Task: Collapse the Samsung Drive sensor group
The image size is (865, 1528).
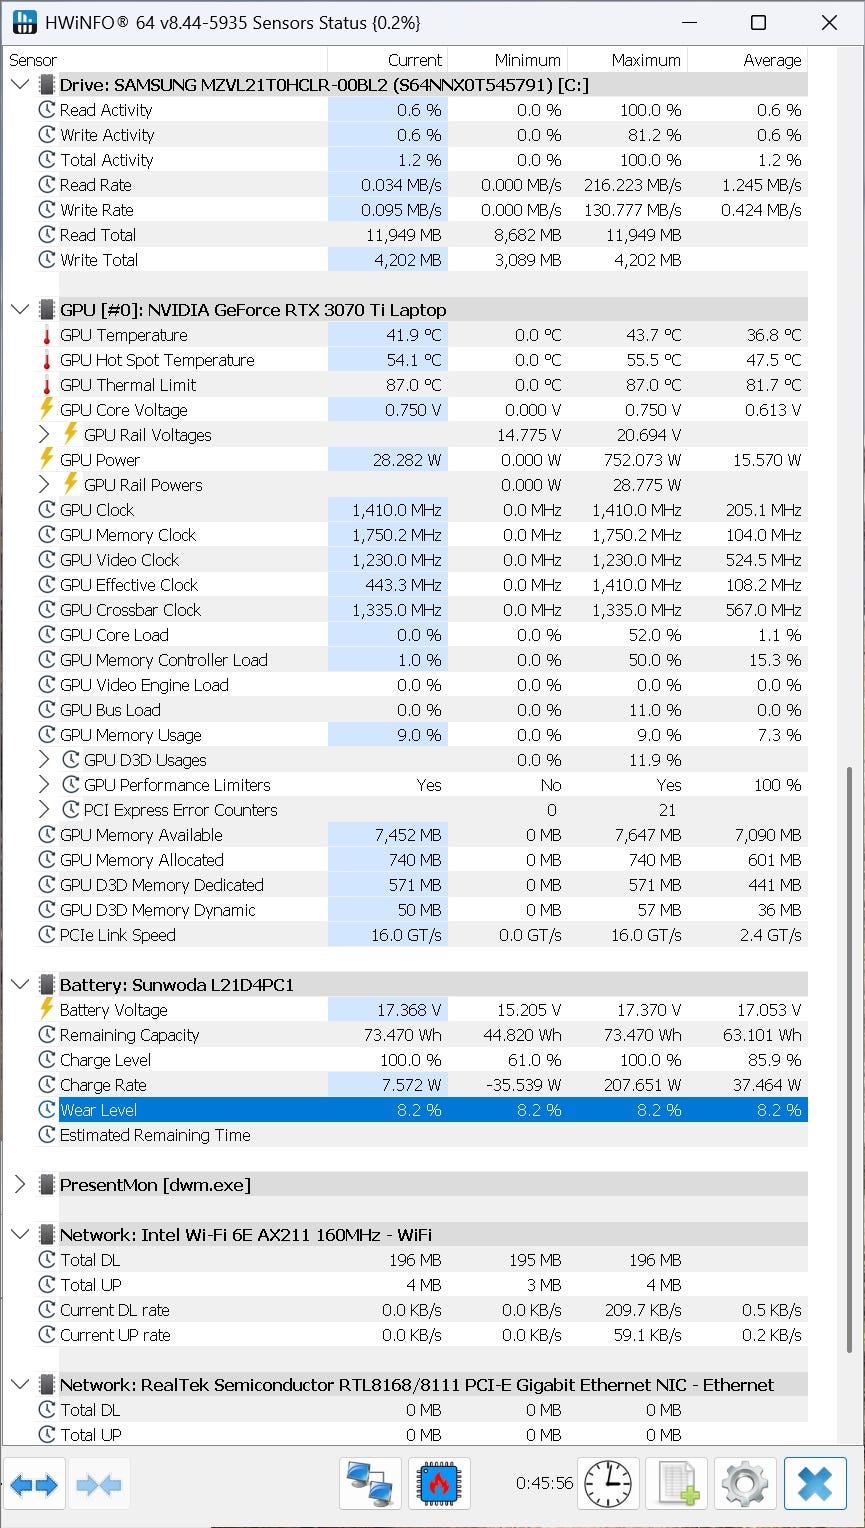Action: click(x=20, y=85)
